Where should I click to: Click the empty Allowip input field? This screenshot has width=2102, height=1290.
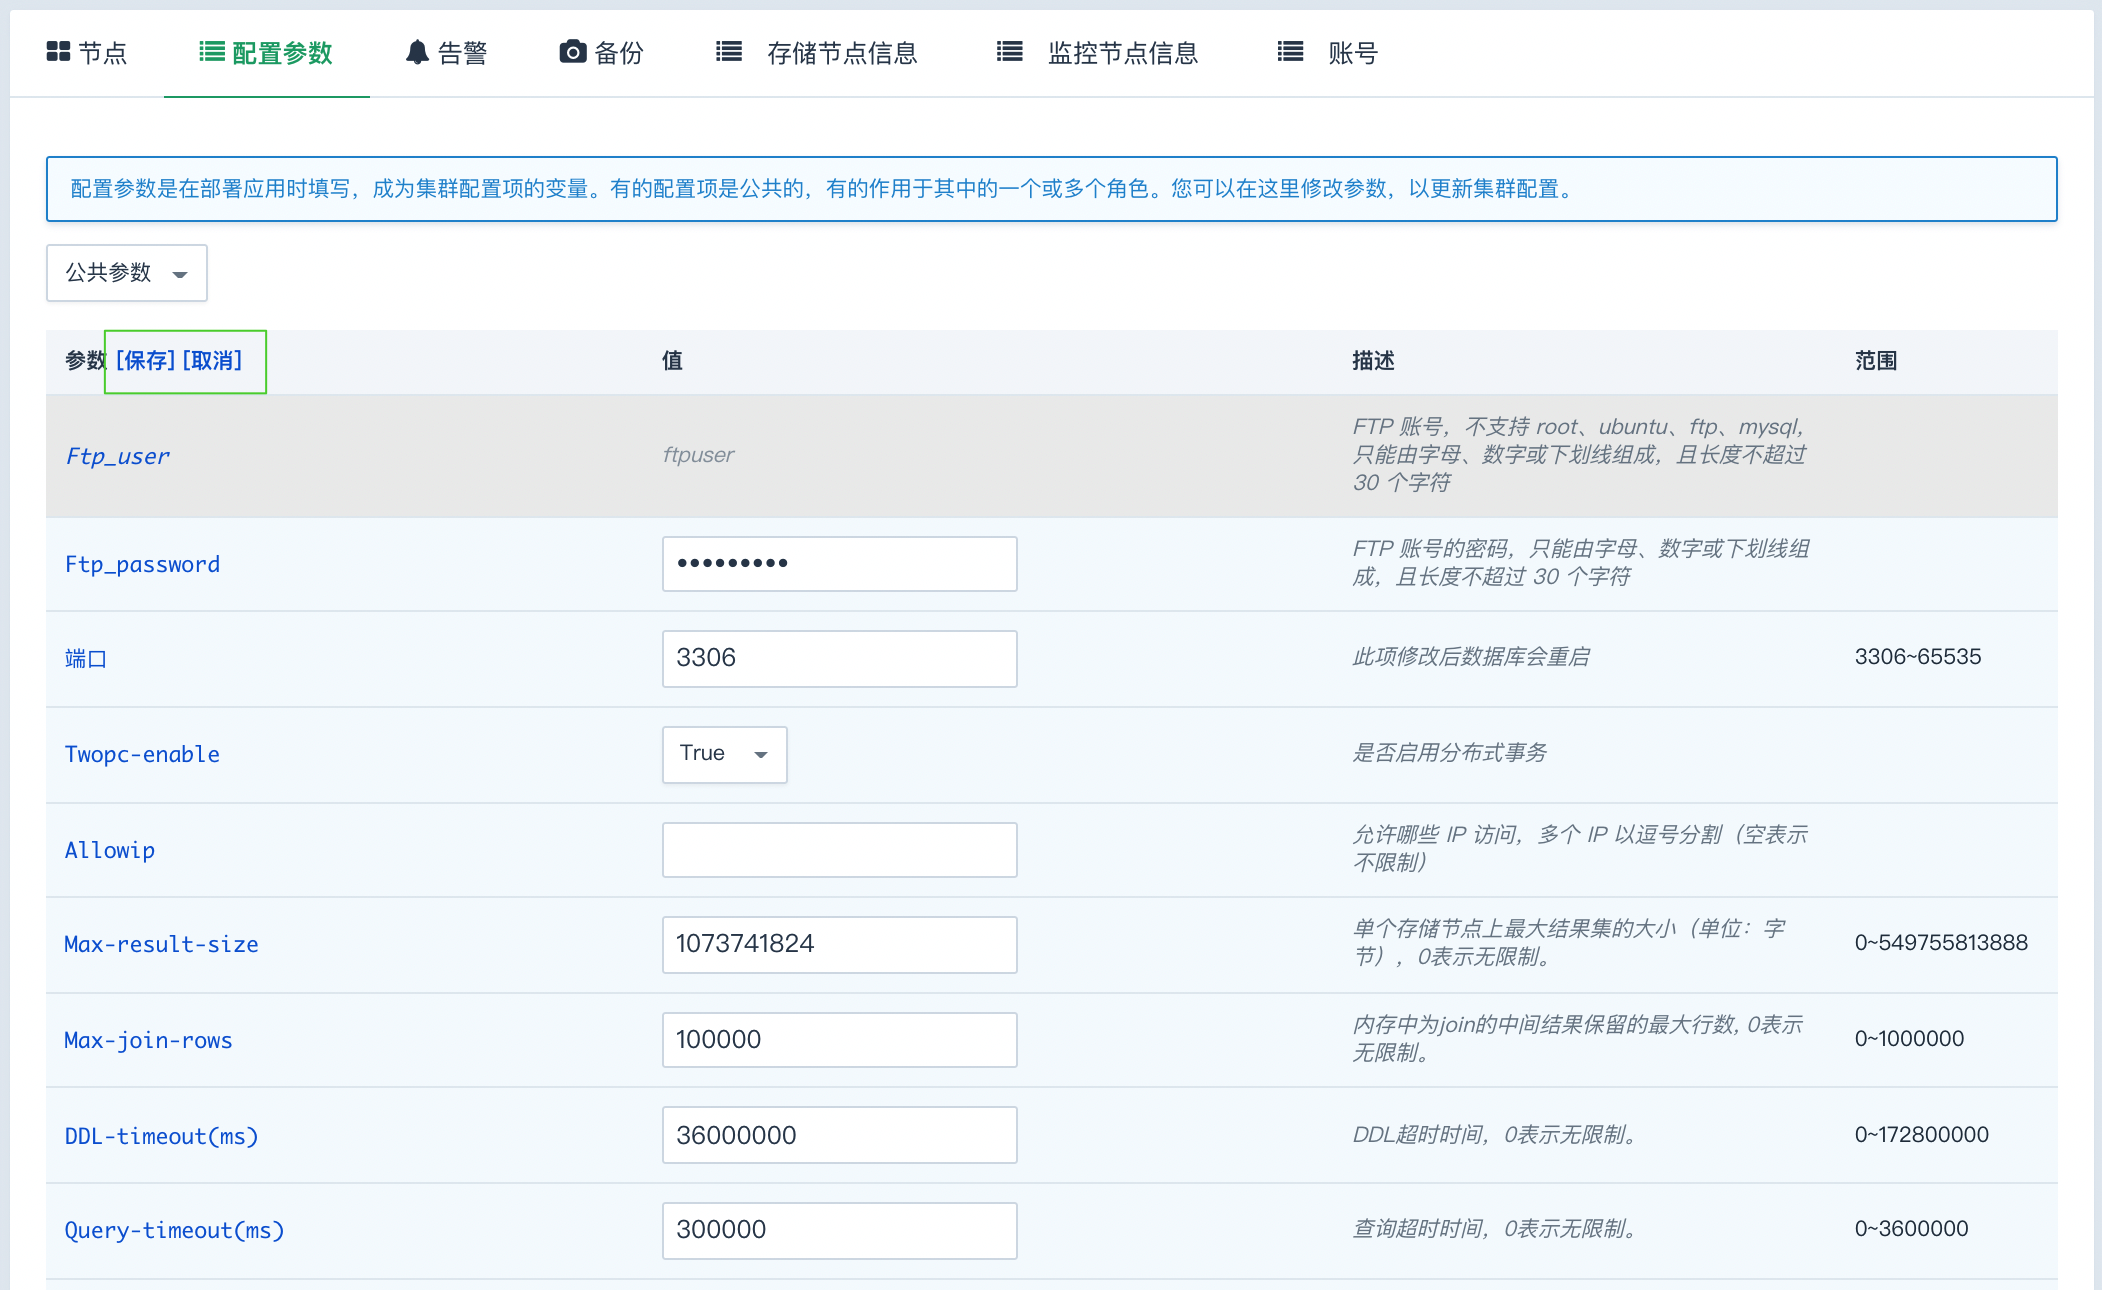840,850
